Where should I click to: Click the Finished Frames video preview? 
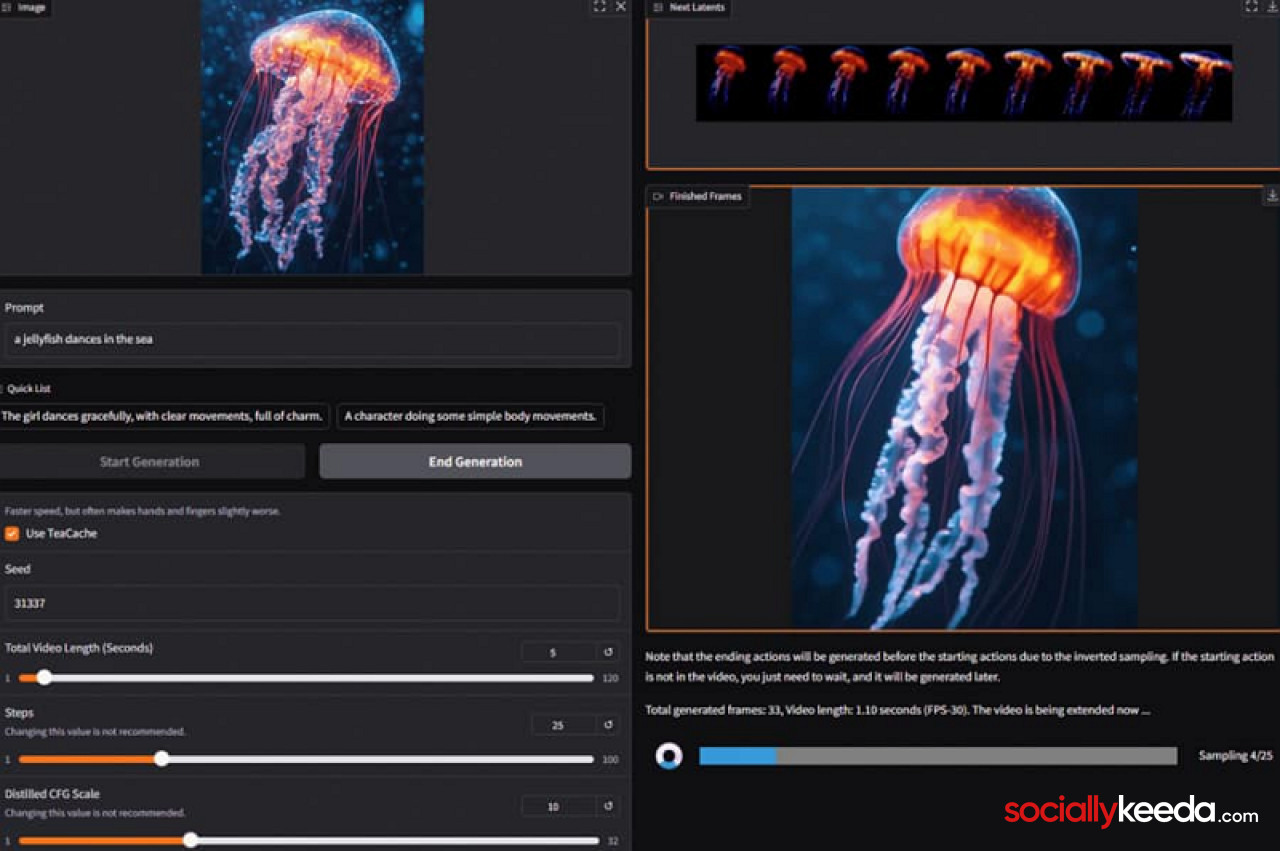pyautogui.click(x=965, y=407)
